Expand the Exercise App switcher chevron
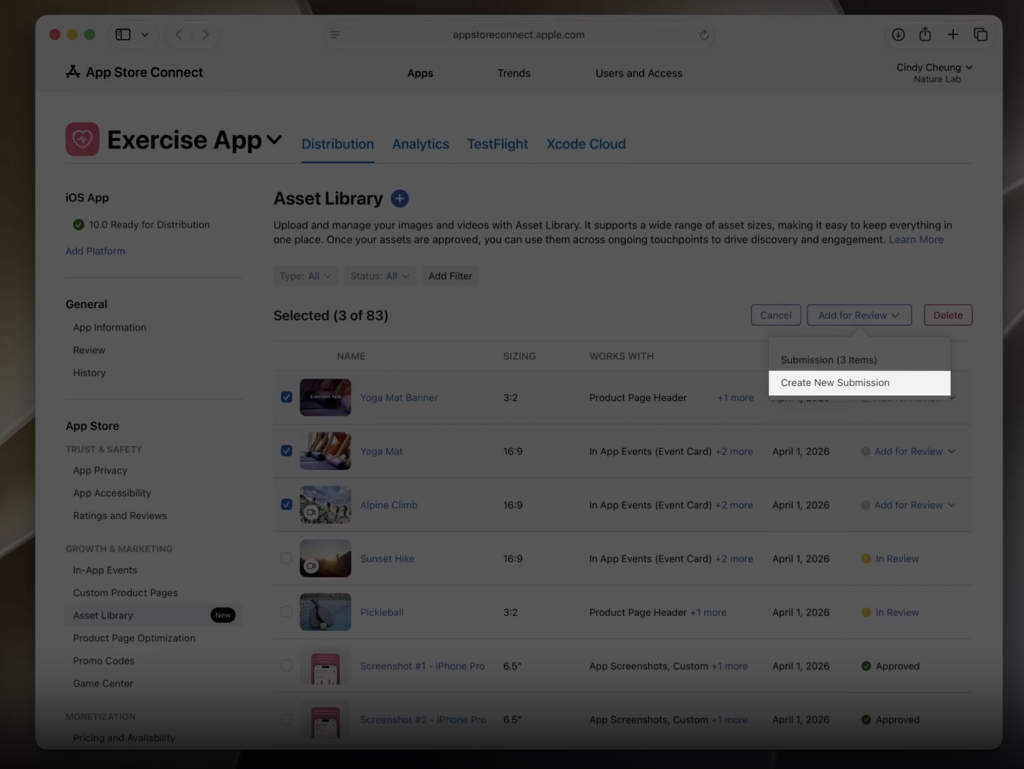Screen dimensions: 1024x769 [274, 139]
